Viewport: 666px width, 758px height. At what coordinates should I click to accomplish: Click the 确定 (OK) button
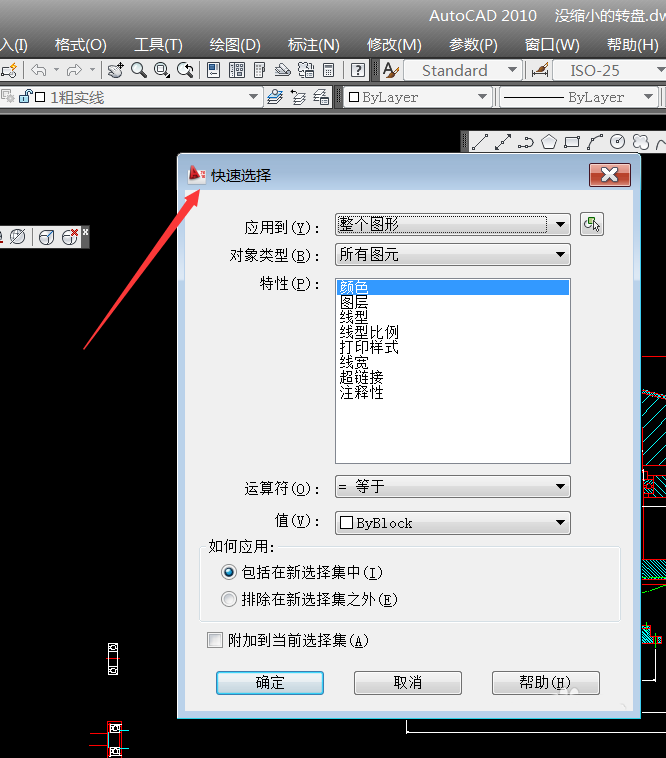click(270, 683)
